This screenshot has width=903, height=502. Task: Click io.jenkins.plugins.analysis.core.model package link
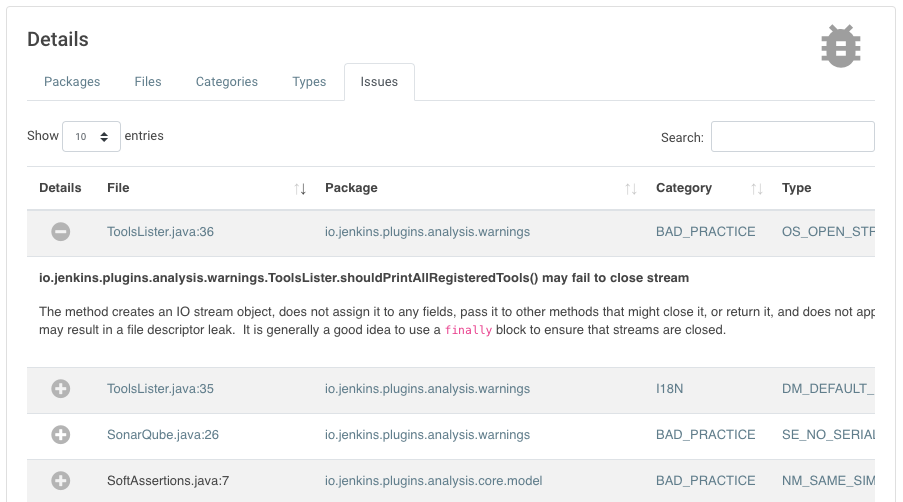[433, 481]
